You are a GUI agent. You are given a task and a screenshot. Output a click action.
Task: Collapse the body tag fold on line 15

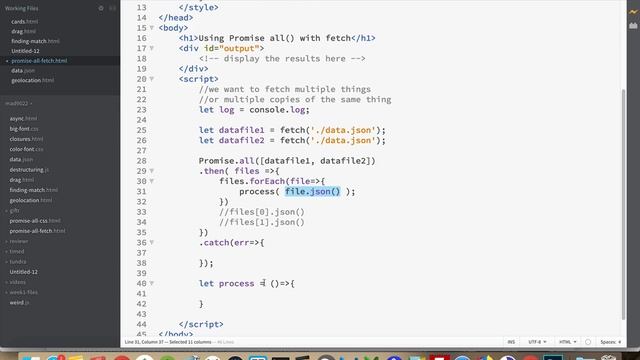(x=152, y=28)
